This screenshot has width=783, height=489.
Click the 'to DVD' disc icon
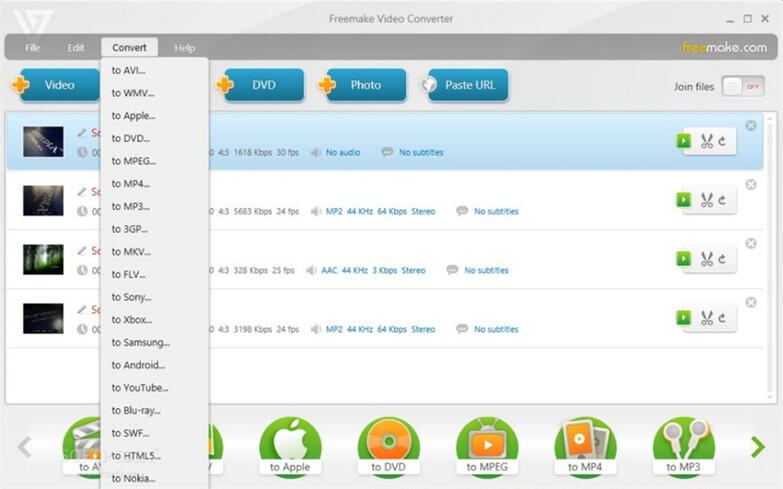[x=389, y=446]
